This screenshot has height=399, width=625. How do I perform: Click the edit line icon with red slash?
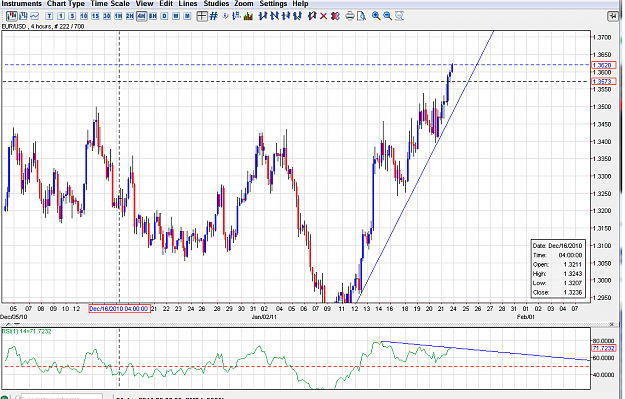pos(312,16)
